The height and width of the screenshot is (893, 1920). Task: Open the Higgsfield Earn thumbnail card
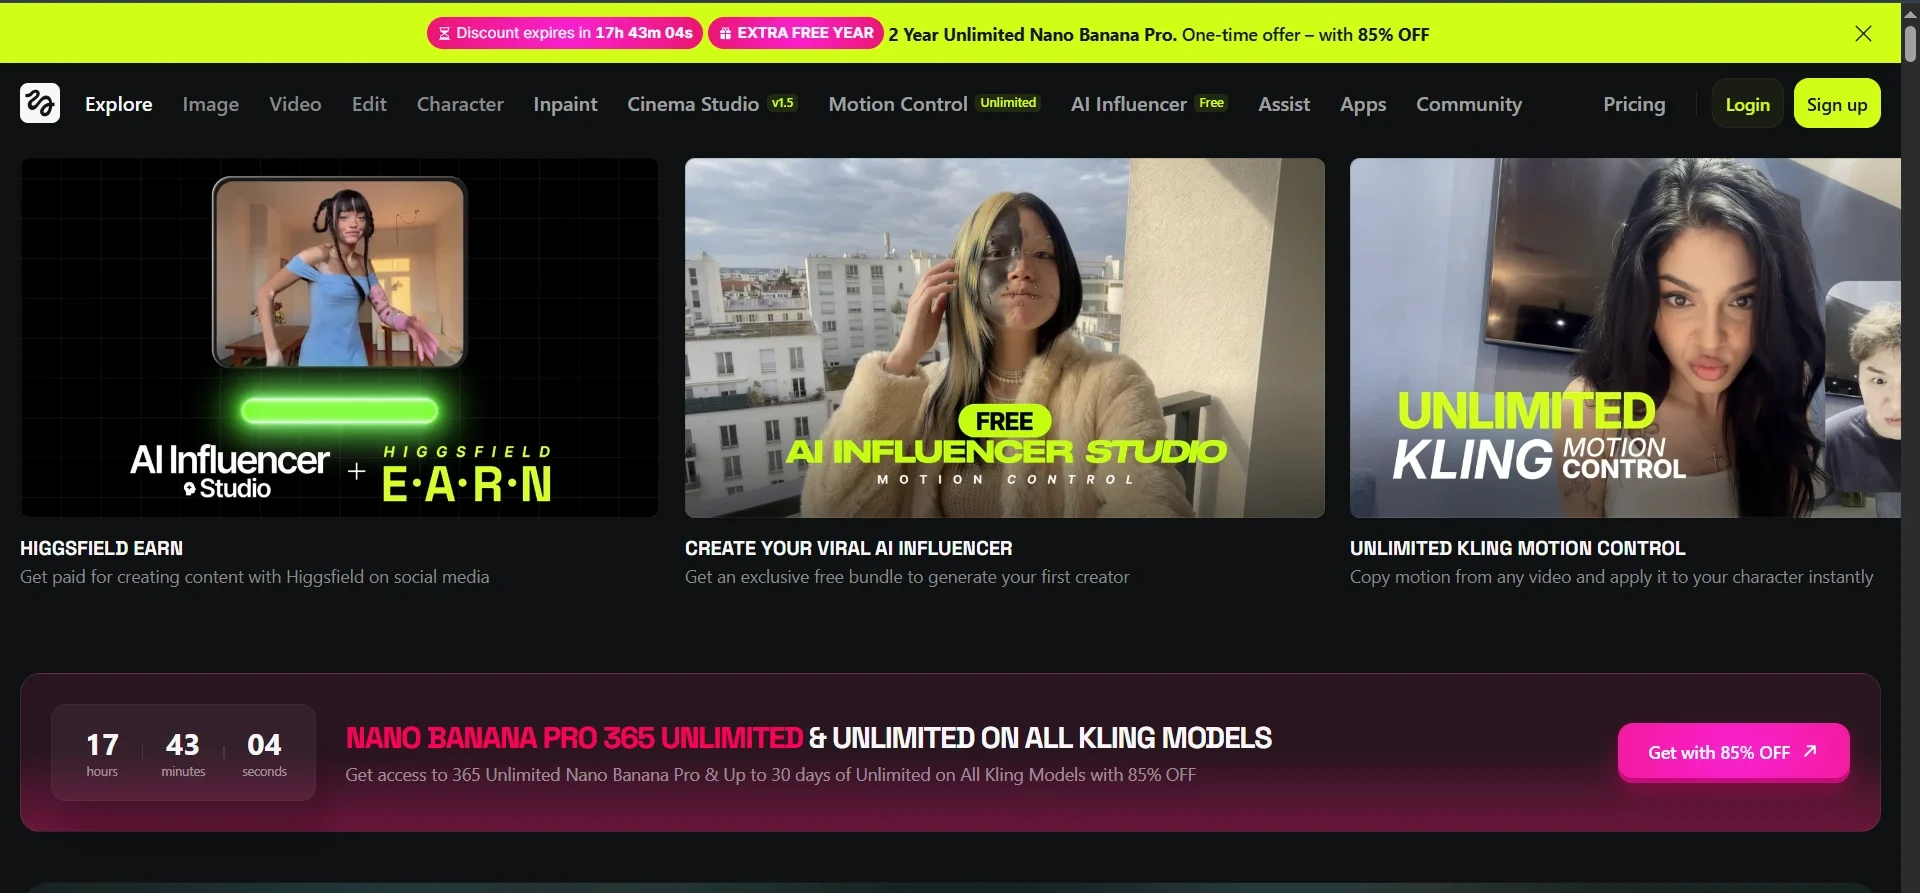click(340, 338)
